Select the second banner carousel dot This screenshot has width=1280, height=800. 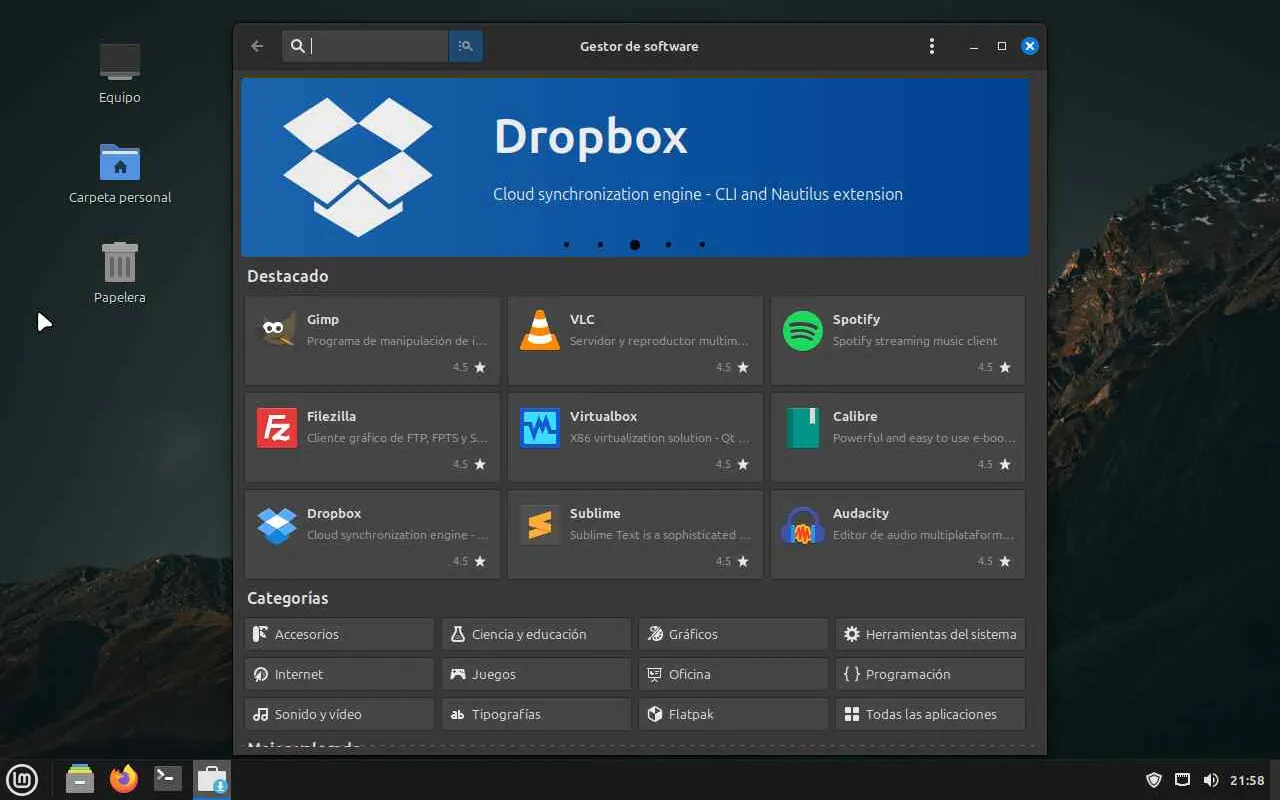click(600, 244)
